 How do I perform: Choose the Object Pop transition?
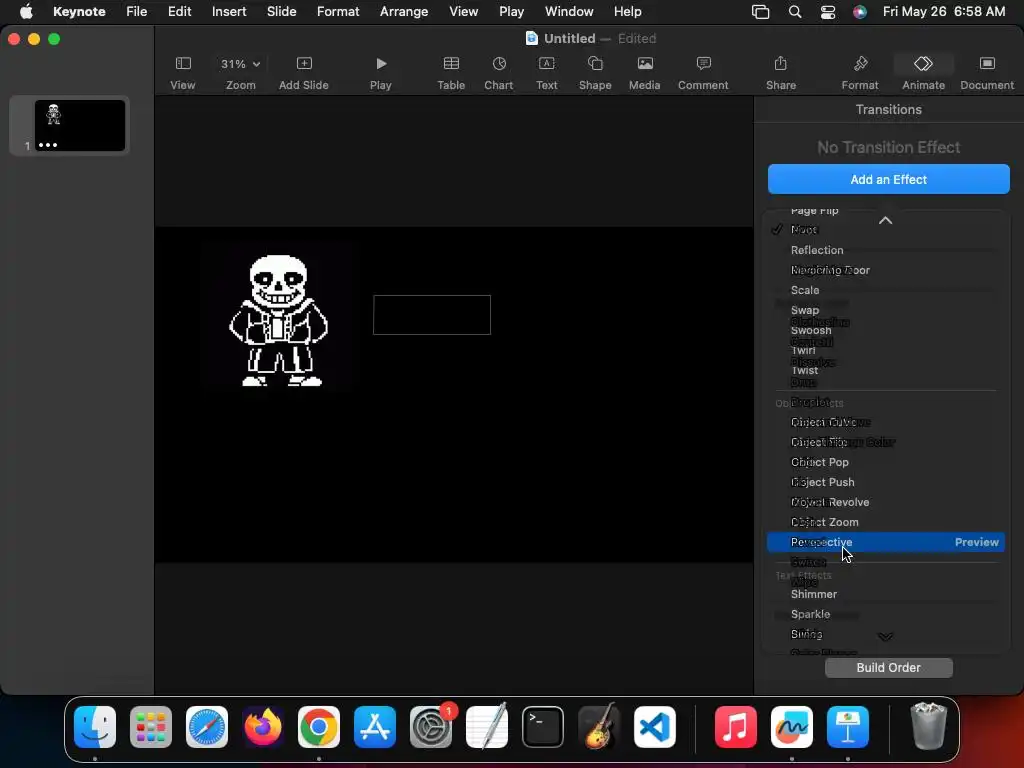click(820, 462)
